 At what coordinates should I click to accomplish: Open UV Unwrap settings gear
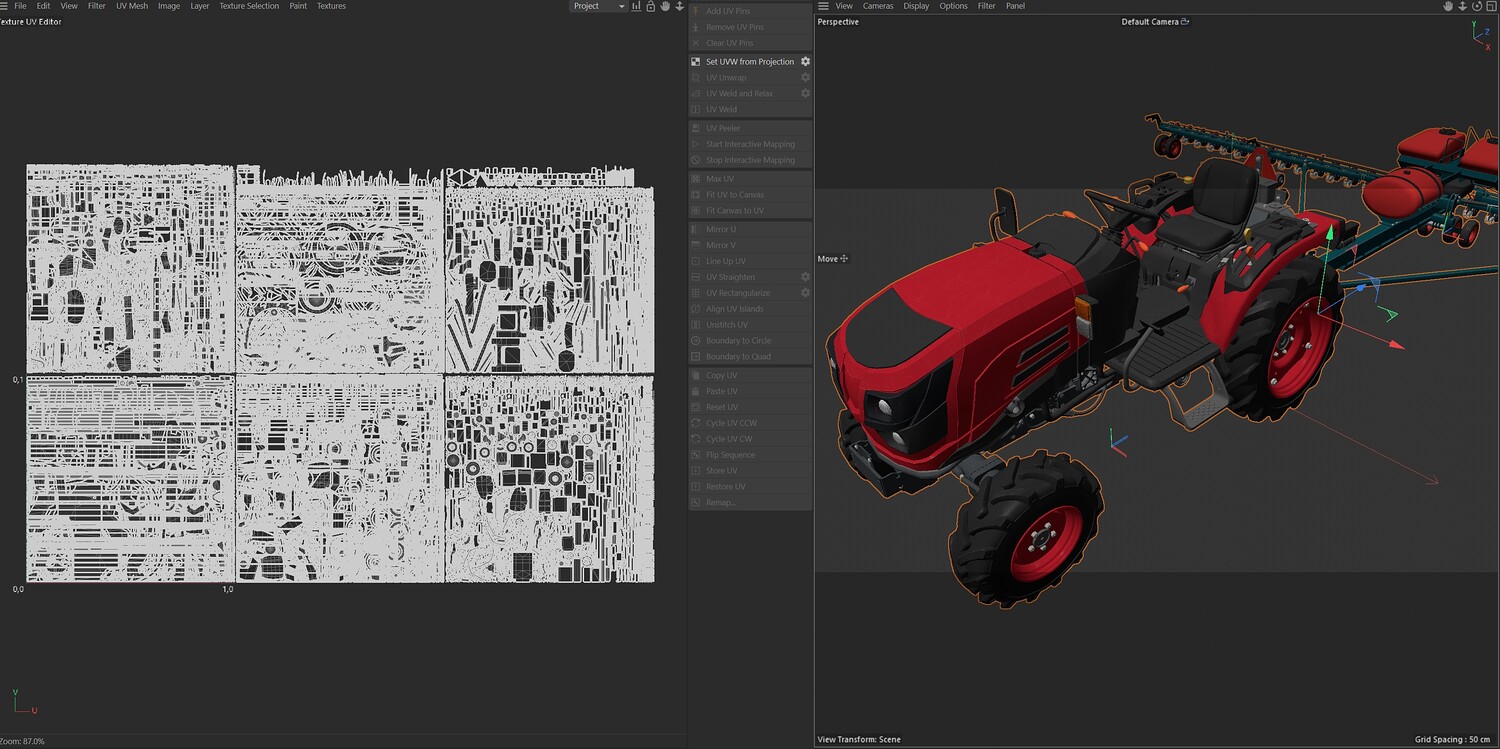tap(805, 77)
